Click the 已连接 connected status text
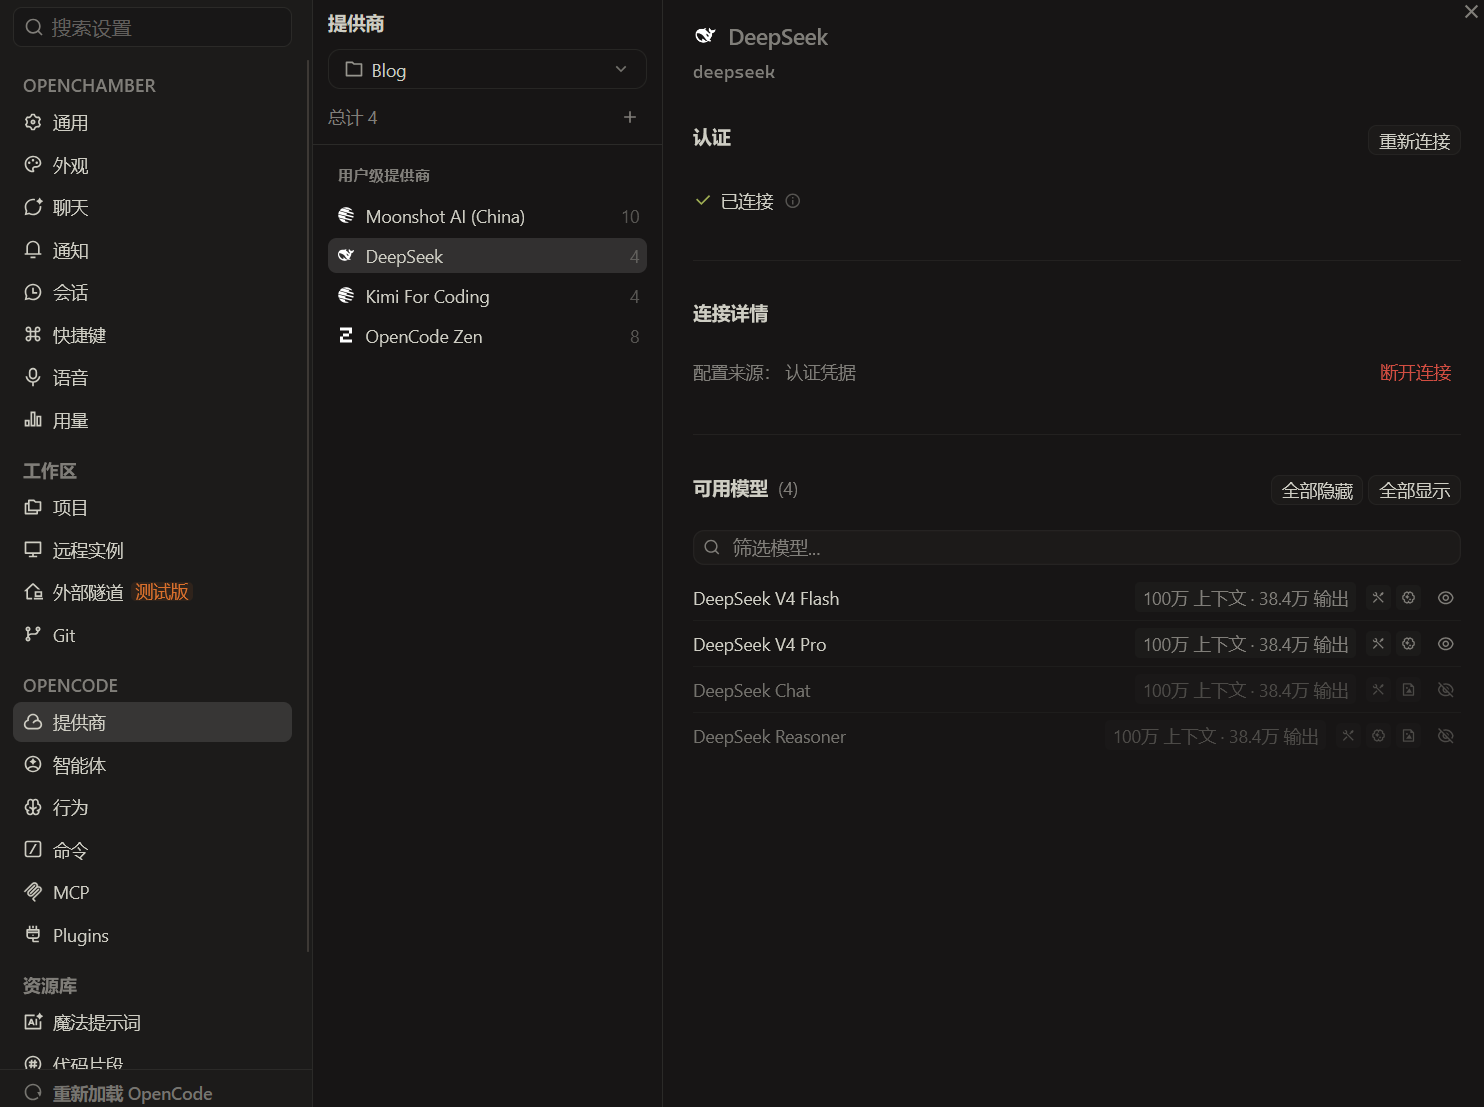This screenshot has width=1484, height=1107. [747, 201]
